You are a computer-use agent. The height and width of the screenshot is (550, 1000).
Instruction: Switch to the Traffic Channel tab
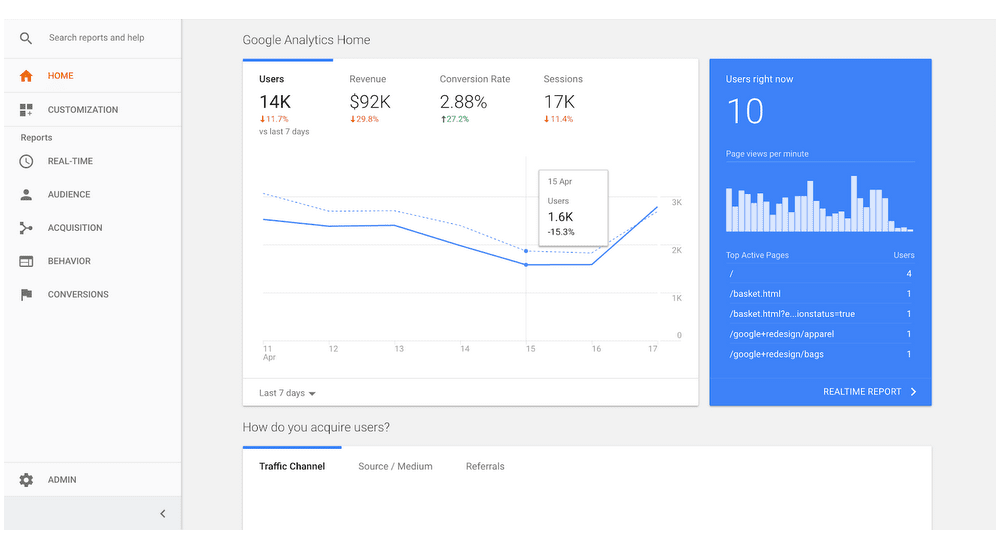pos(292,466)
